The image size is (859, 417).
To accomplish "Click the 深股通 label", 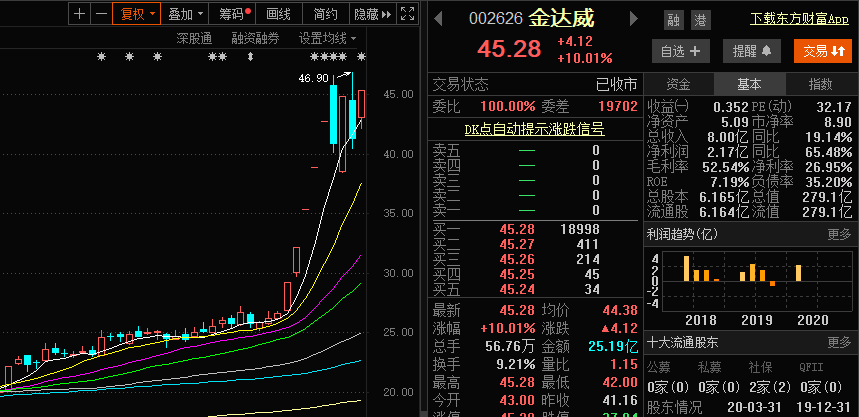I will (194, 38).
